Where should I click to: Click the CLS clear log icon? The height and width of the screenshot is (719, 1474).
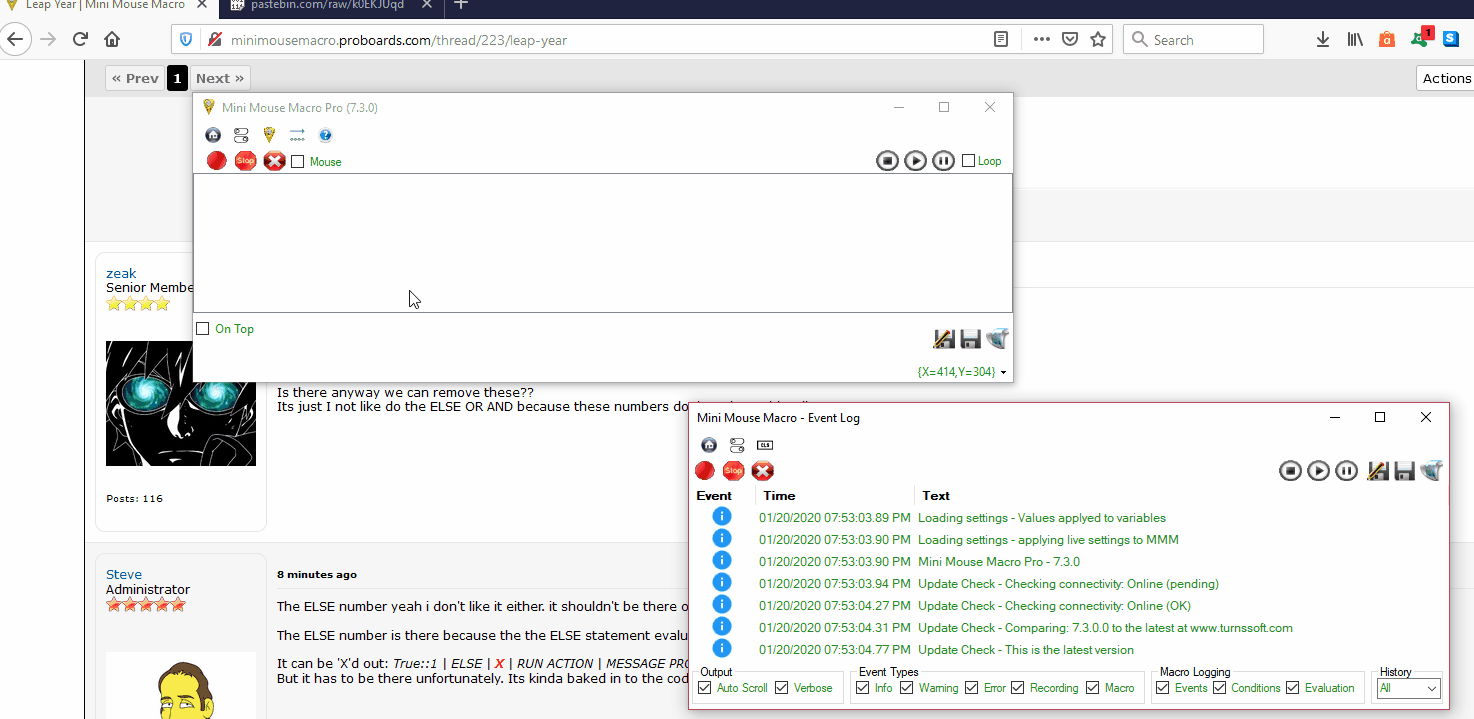click(765, 445)
